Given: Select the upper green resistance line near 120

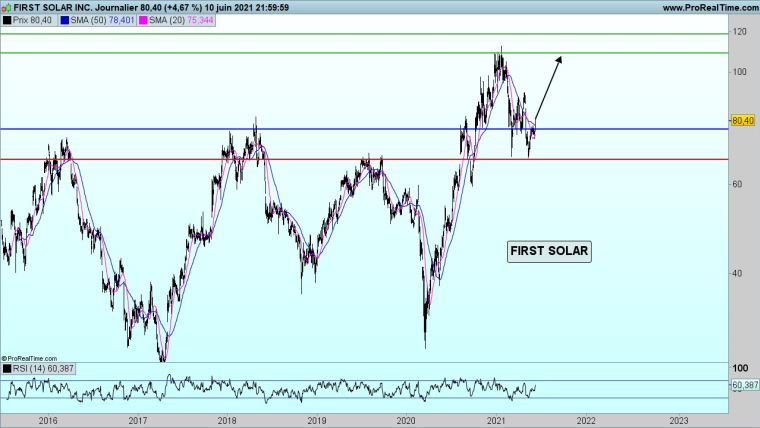Looking at the screenshot, I should click(364, 34).
